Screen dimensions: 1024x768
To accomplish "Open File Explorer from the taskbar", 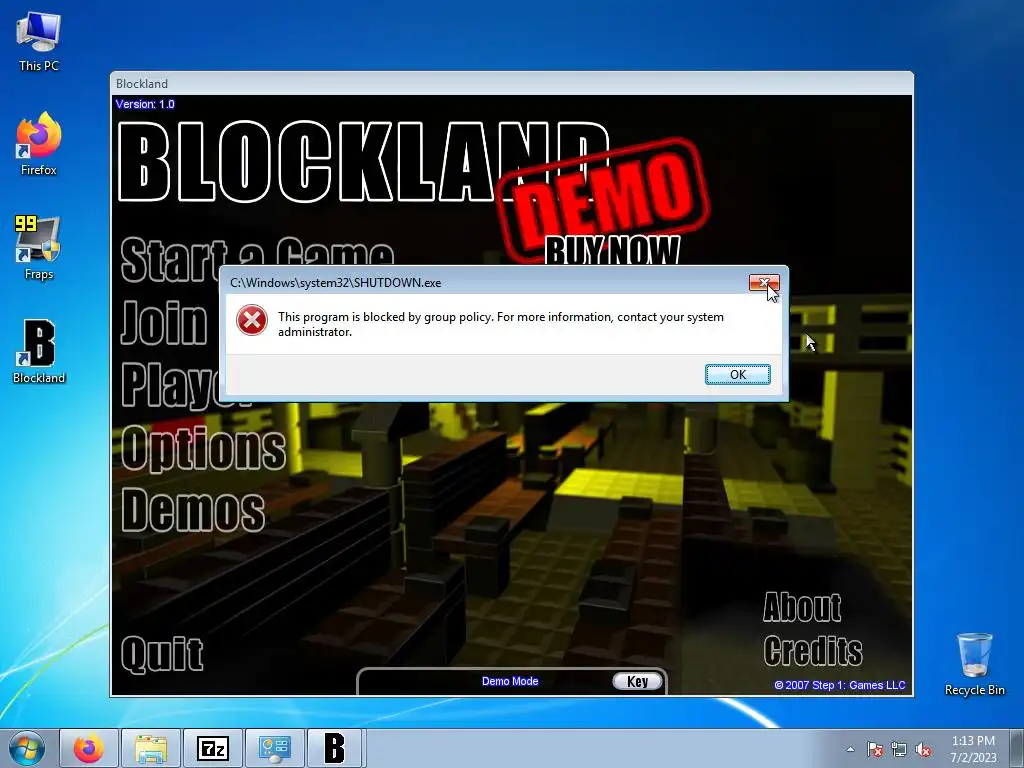I will pos(151,748).
